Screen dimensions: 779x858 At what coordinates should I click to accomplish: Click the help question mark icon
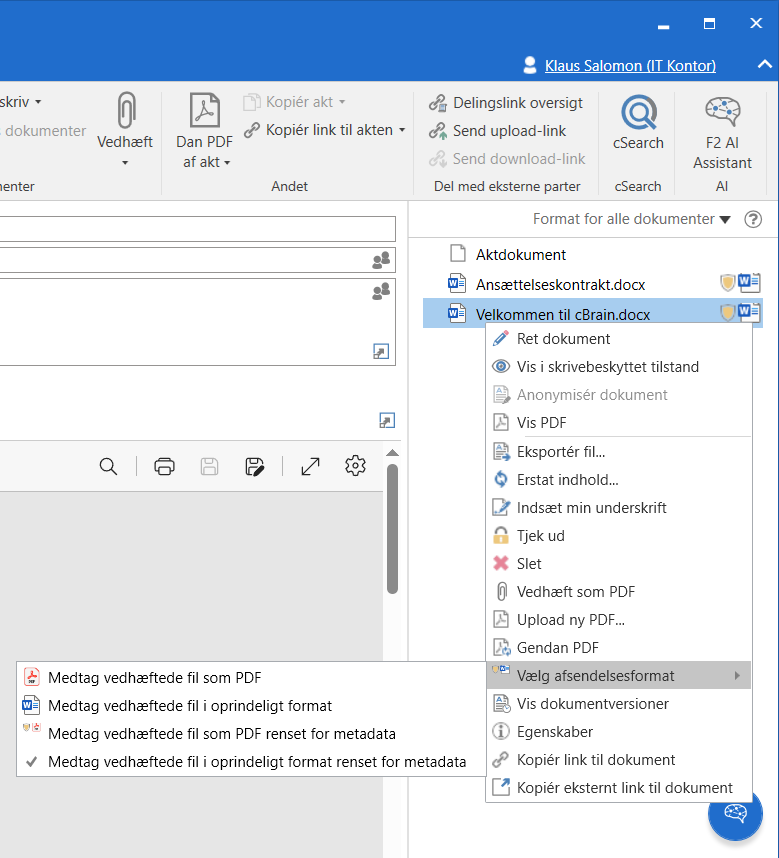point(753,219)
